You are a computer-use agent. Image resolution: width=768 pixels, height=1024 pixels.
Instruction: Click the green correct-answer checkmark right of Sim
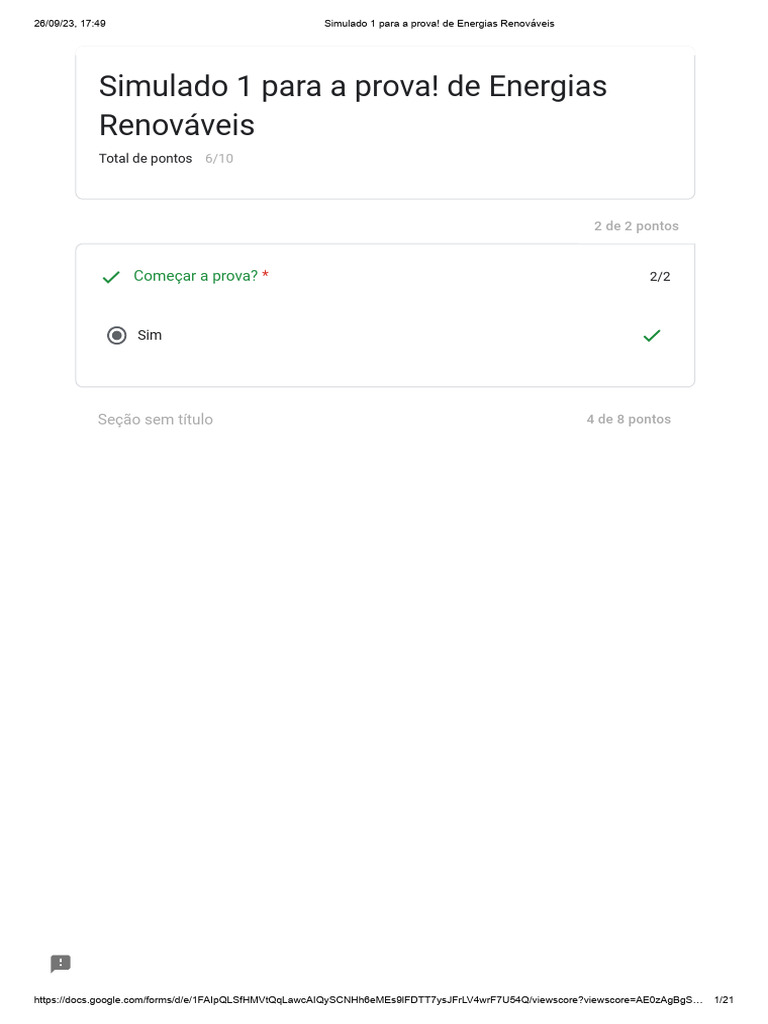[652, 336]
